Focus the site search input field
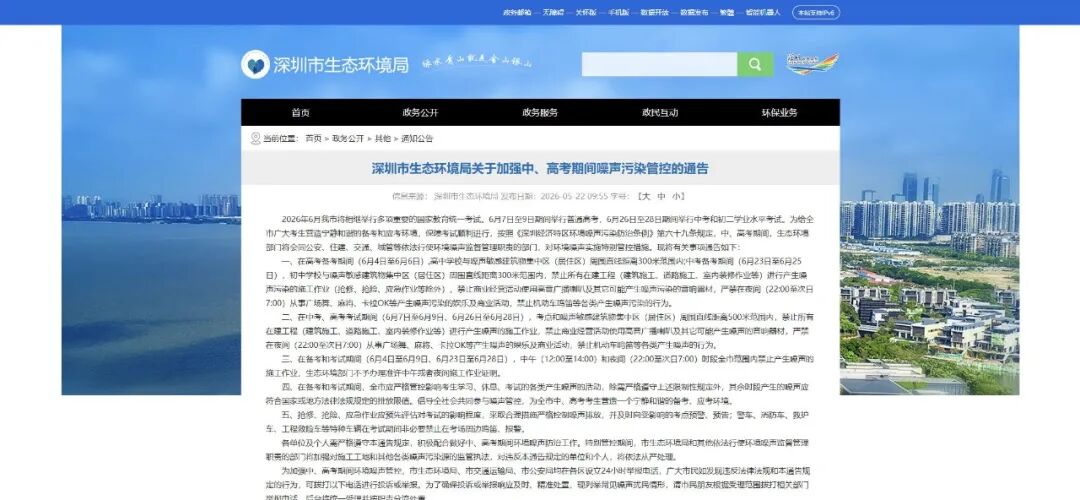1080x500 pixels. 659,64
